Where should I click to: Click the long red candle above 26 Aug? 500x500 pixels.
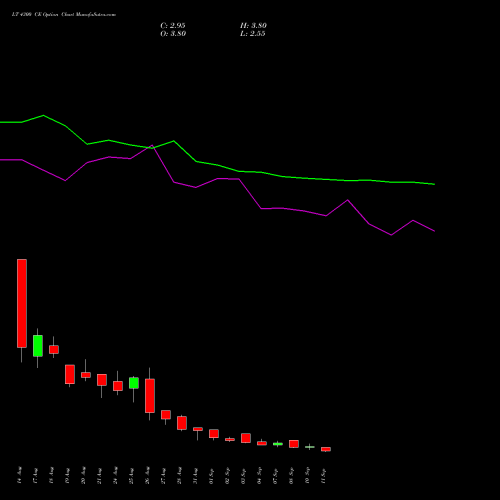(x=150, y=396)
